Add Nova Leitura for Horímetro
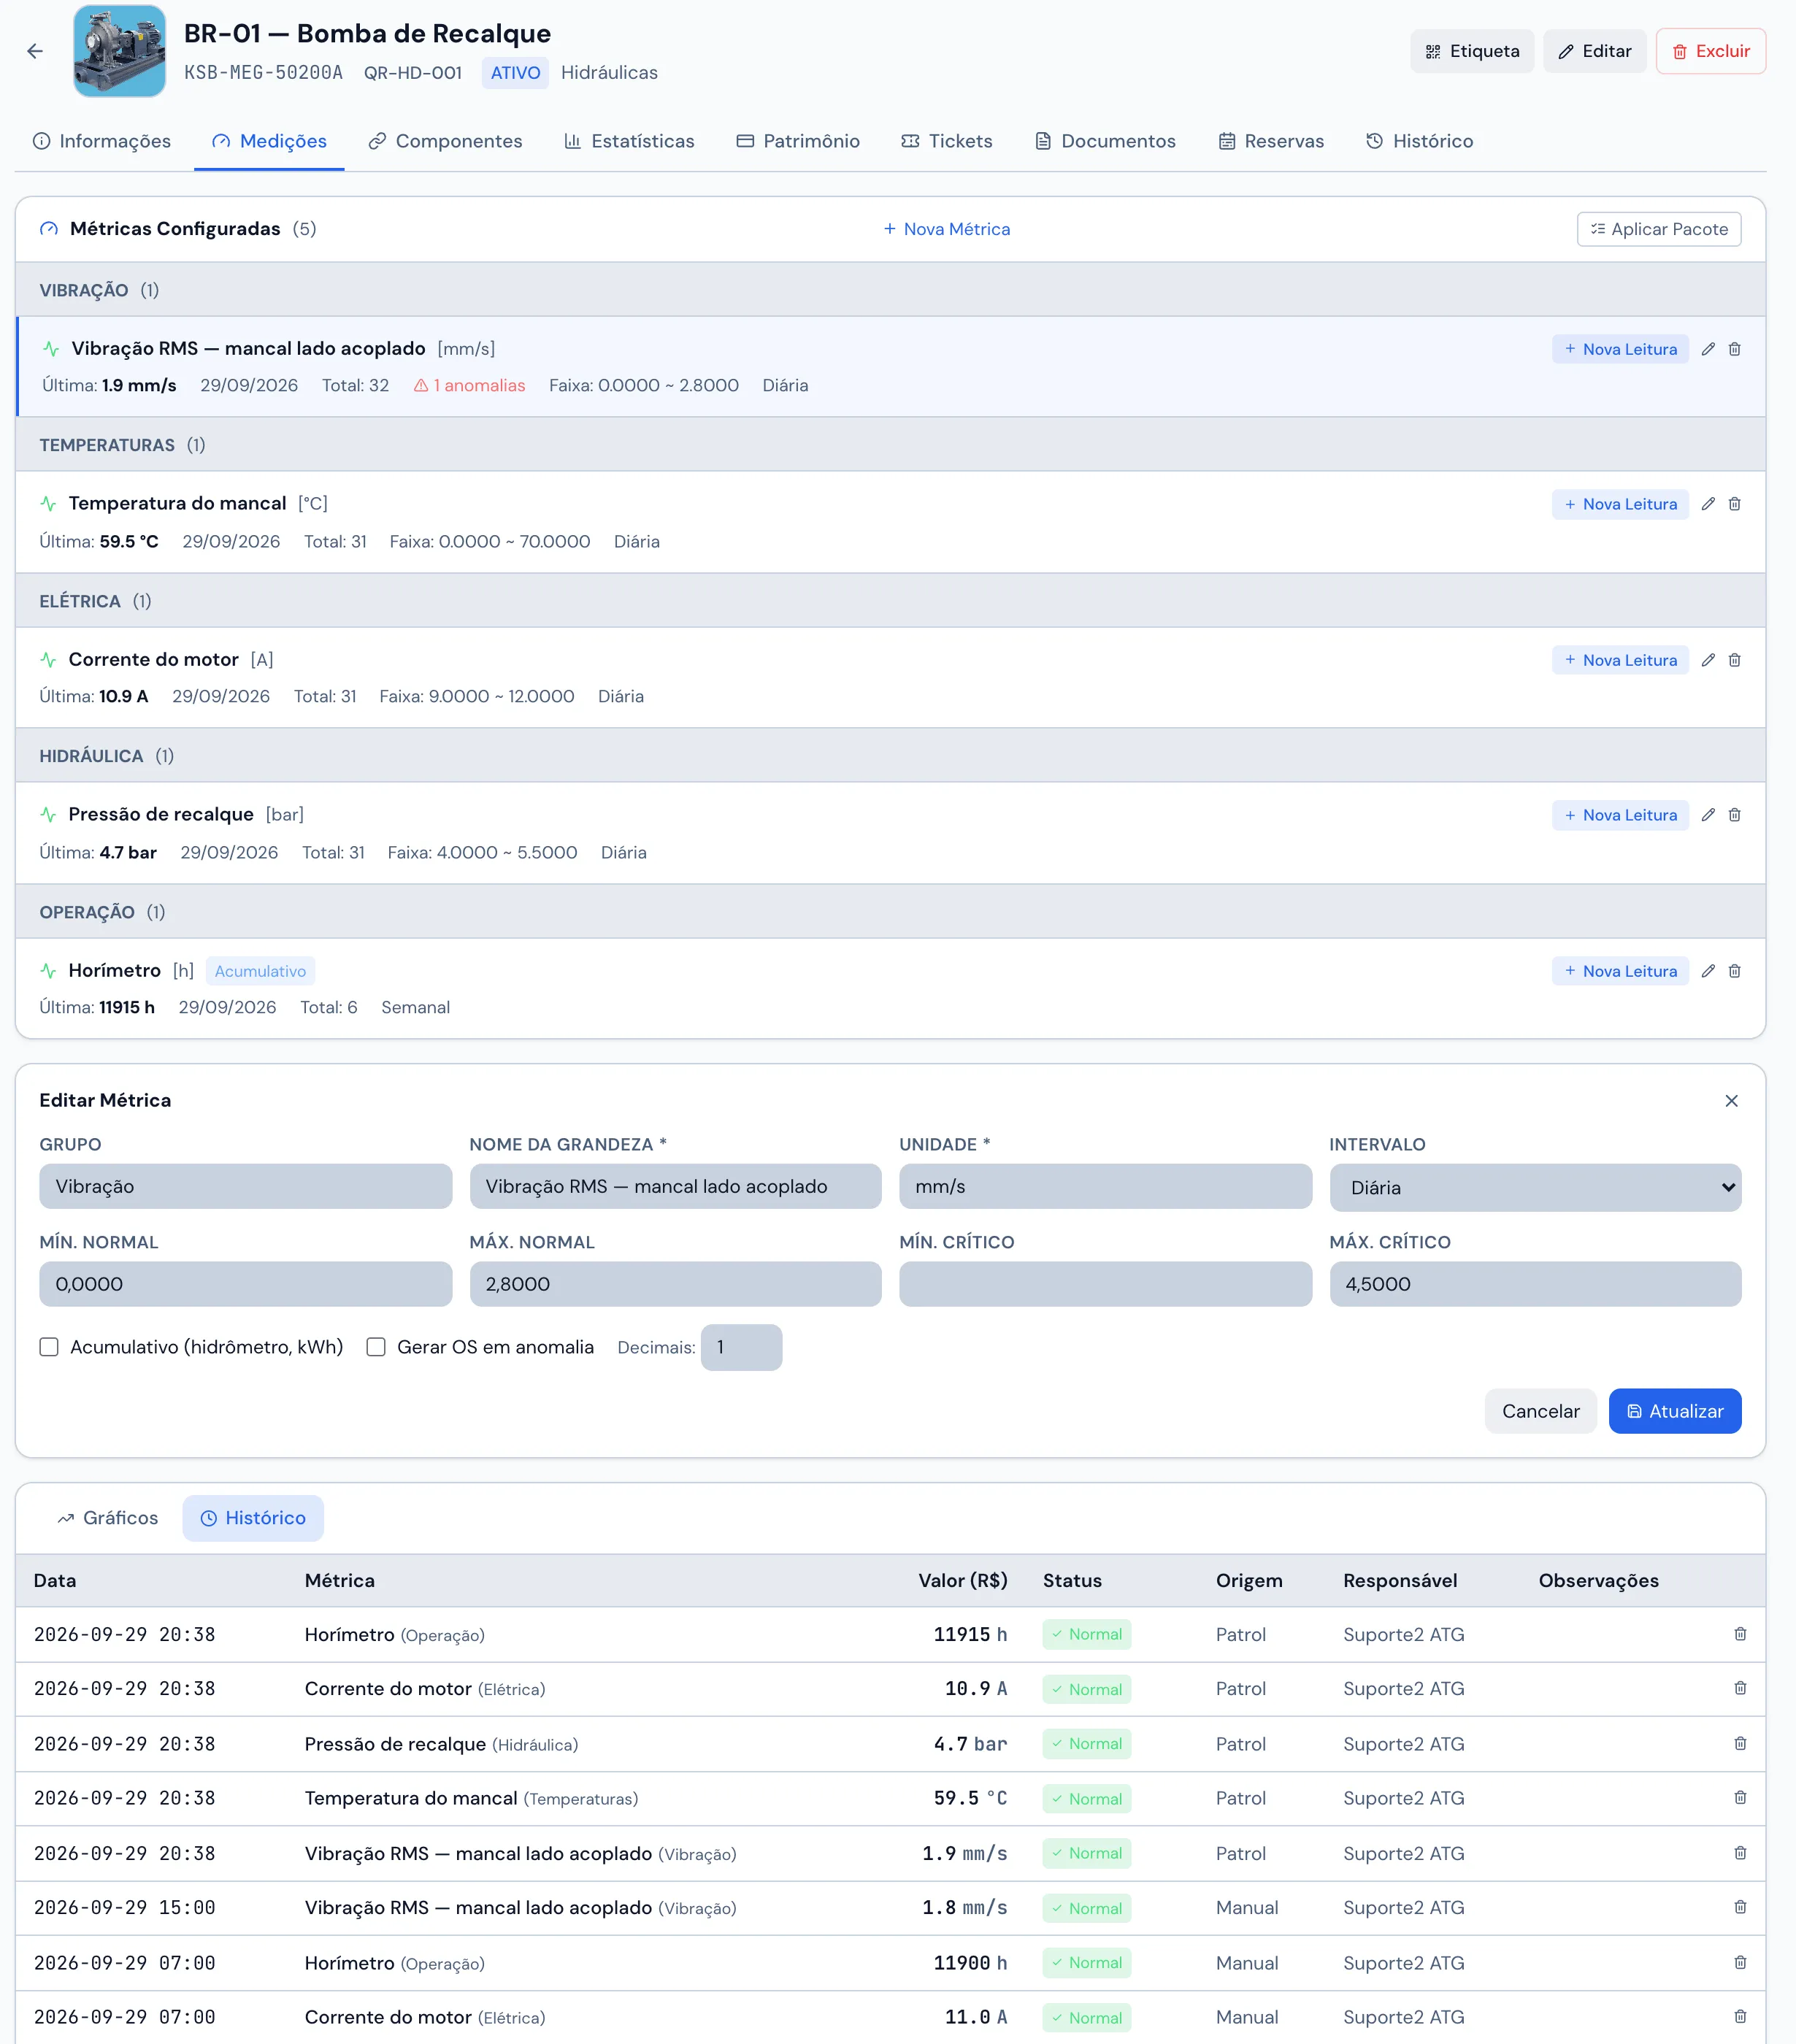1796x2044 pixels. pos(1620,971)
